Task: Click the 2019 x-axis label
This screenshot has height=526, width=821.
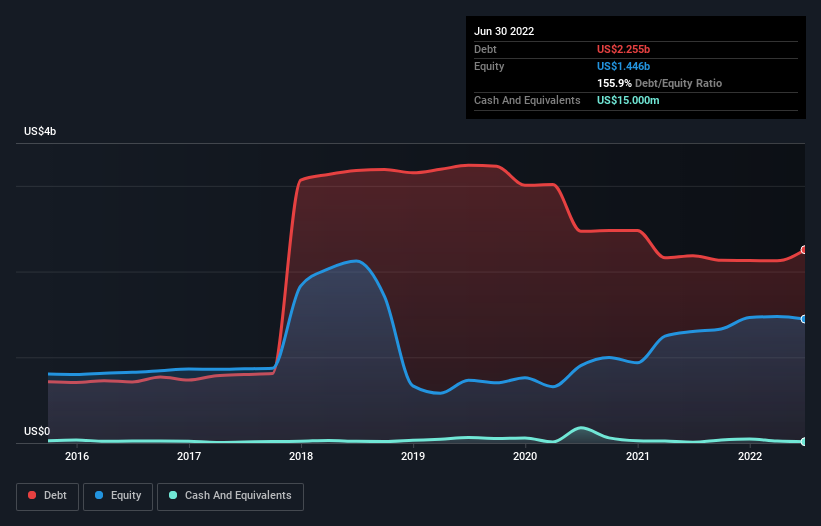Action: (413, 456)
